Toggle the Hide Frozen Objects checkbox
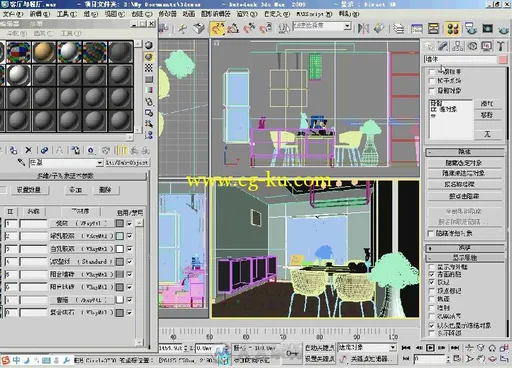 [x=431, y=233]
